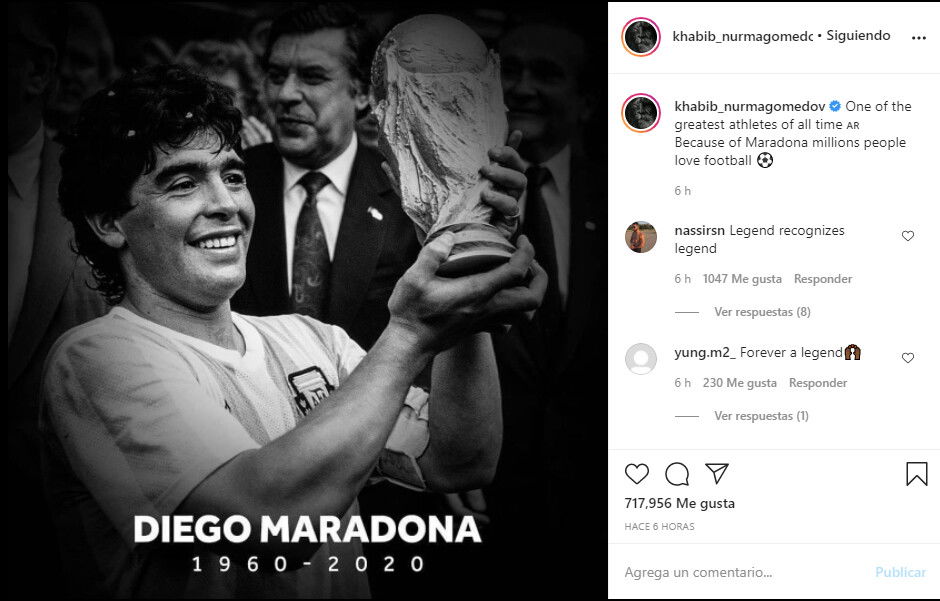The width and height of the screenshot is (940, 601).
Task: Expand Ver respuestas (1) replies
Action: pyautogui.click(x=761, y=416)
